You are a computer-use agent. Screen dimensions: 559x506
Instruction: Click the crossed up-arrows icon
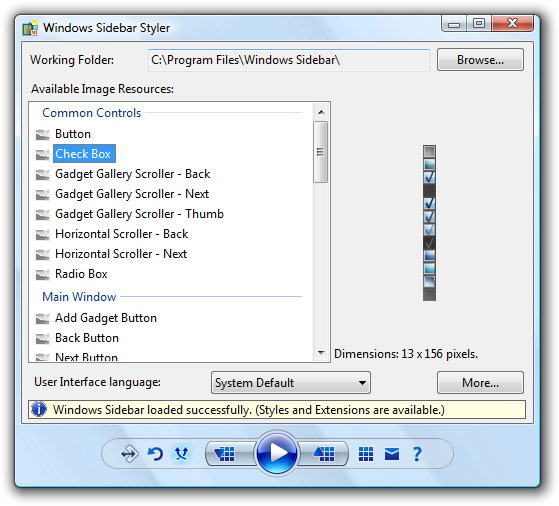pos(181,454)
